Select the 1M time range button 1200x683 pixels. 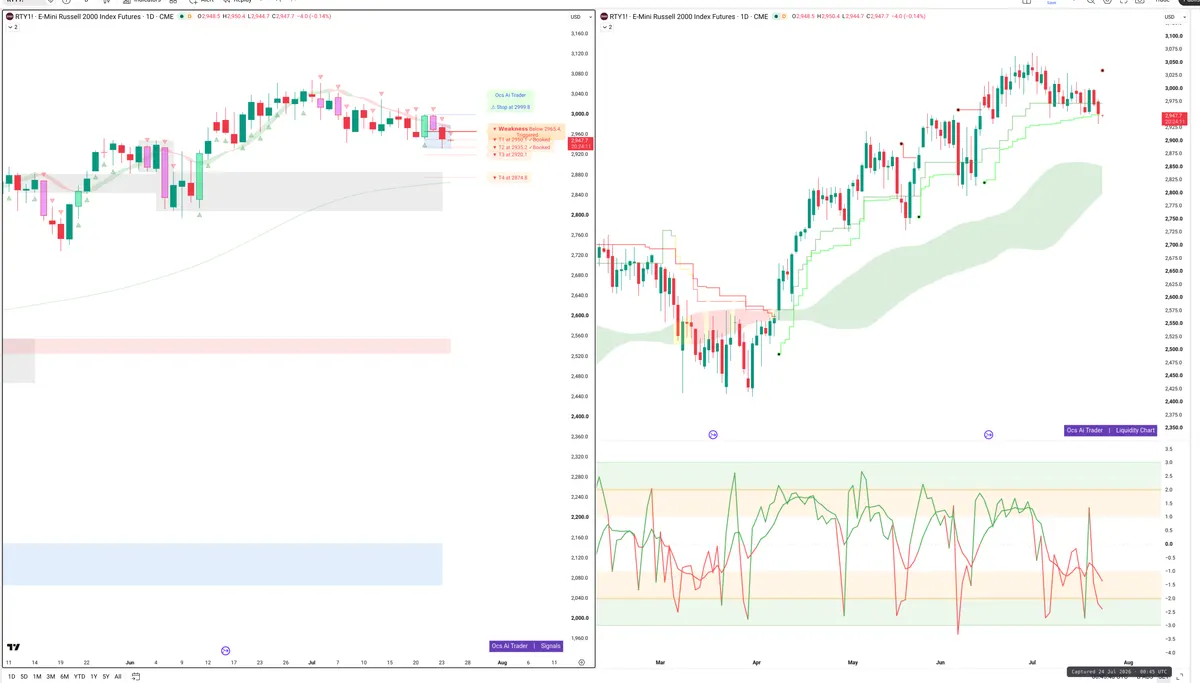click(37, 676)
